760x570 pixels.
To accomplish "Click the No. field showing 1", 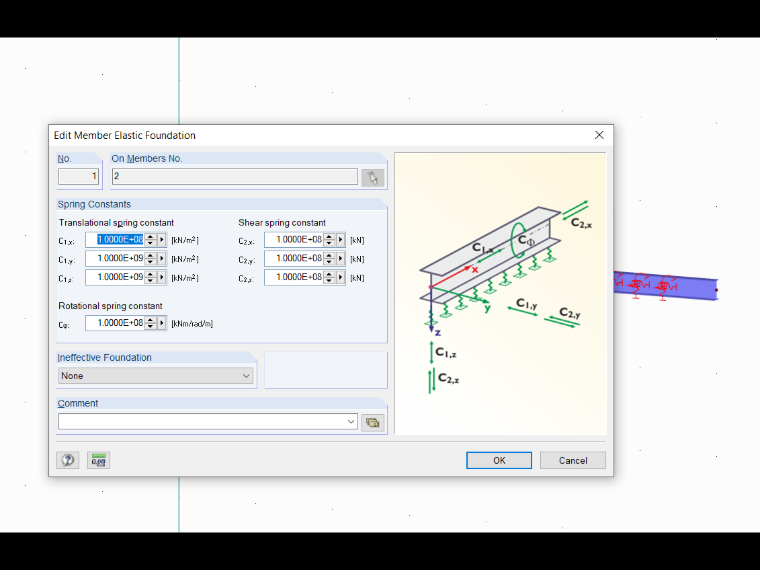I will (x=79, y=176).
